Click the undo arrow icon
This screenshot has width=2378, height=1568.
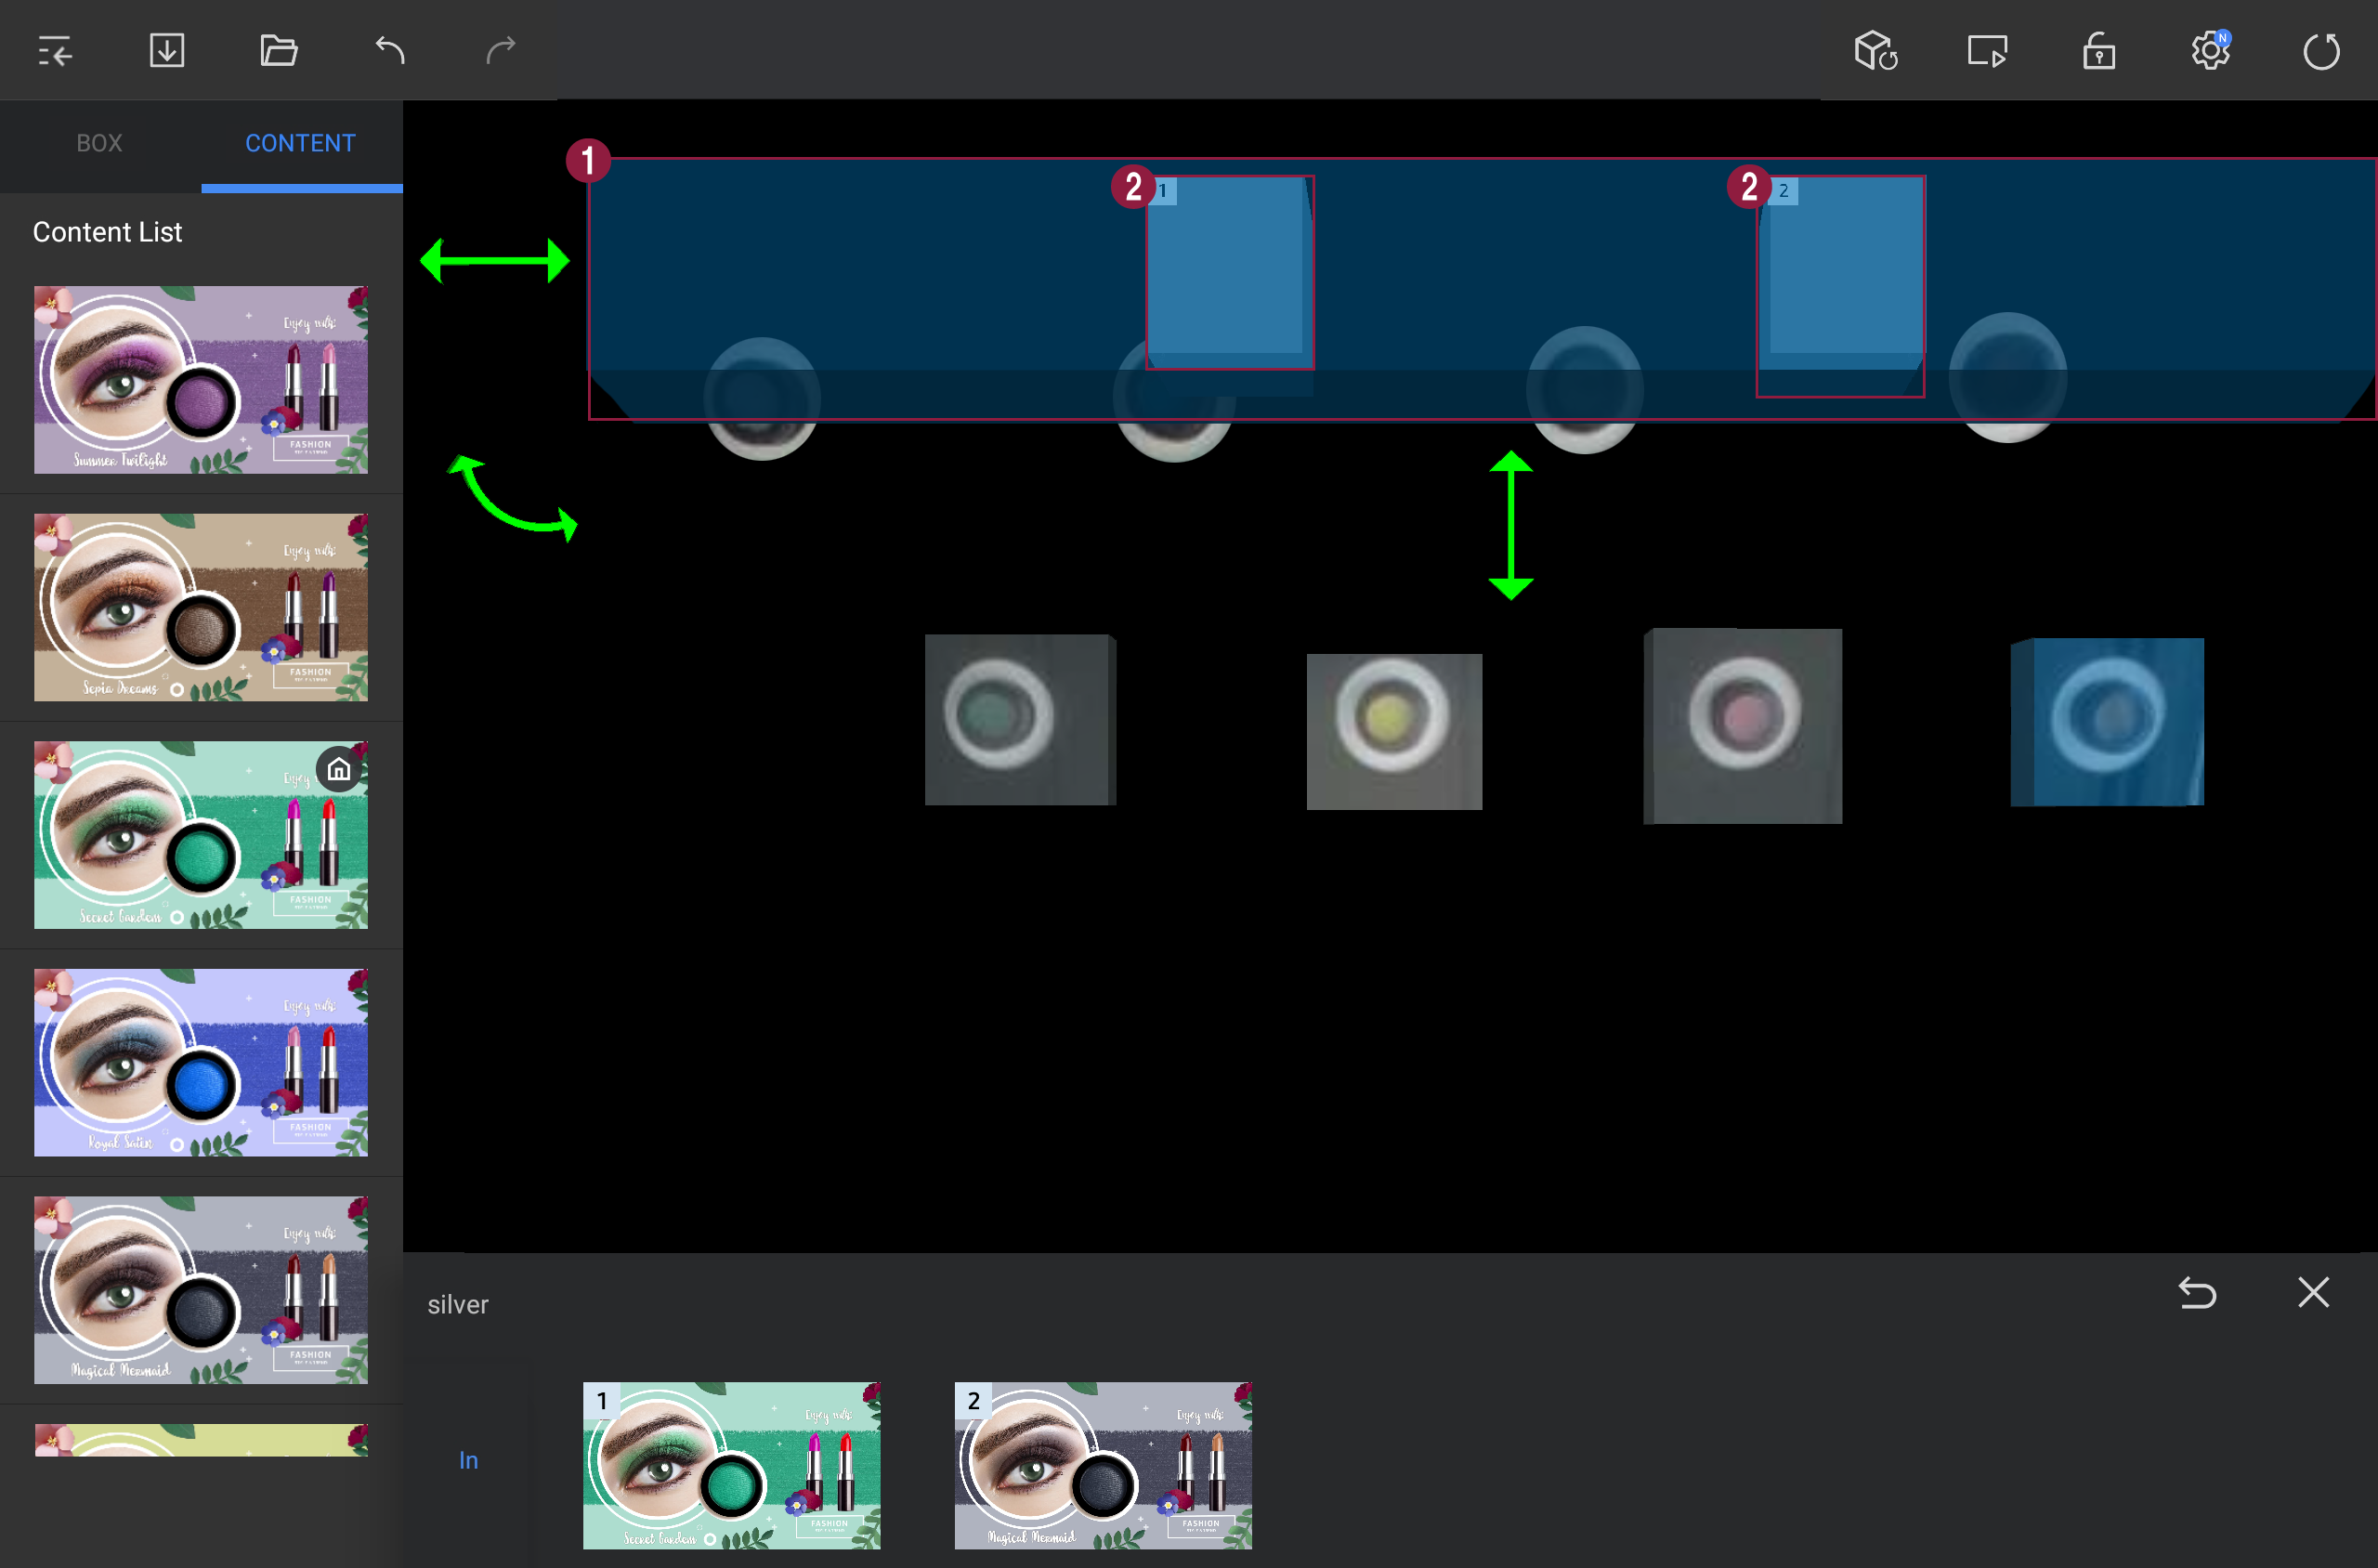pos(390,50)
